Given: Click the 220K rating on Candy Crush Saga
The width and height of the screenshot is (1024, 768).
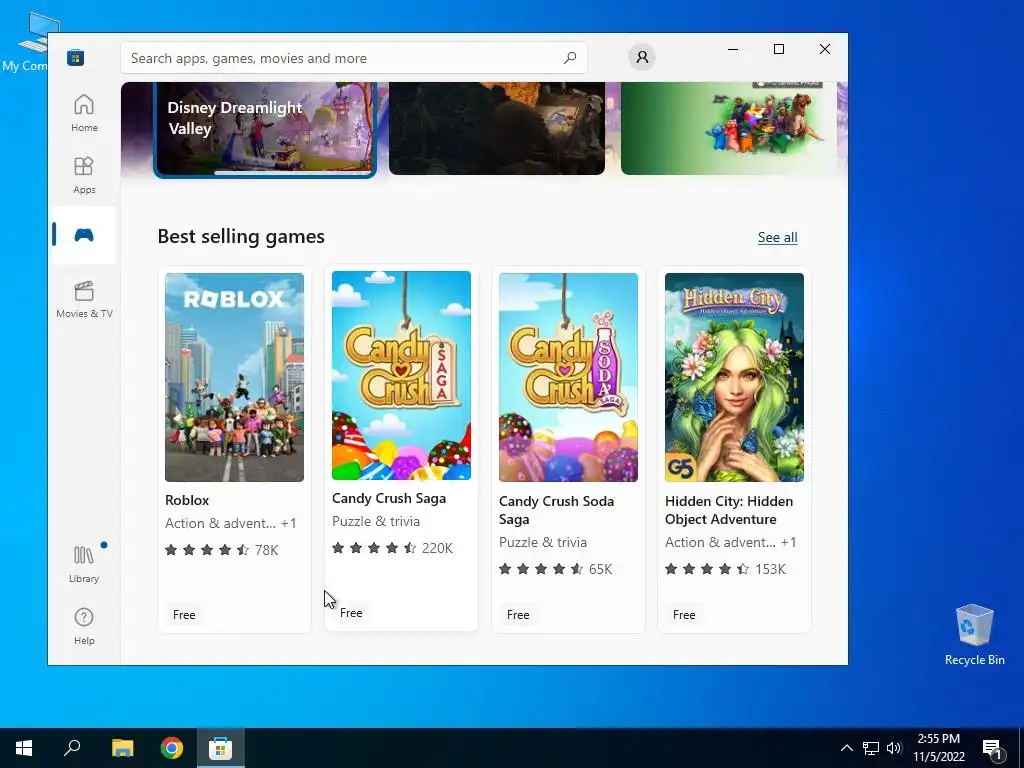Looking at the screenshot, I should tap(392, 548).
